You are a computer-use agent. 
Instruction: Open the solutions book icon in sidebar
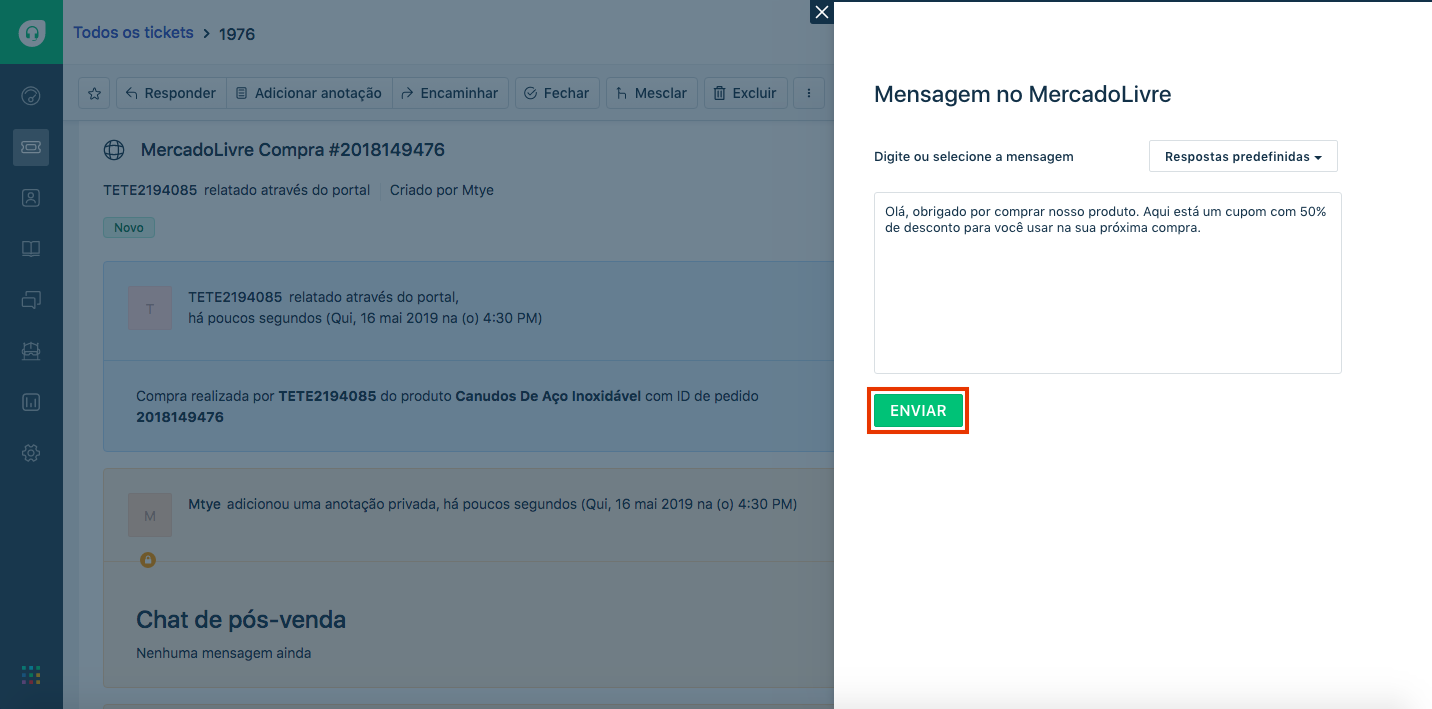coord(31,249)
